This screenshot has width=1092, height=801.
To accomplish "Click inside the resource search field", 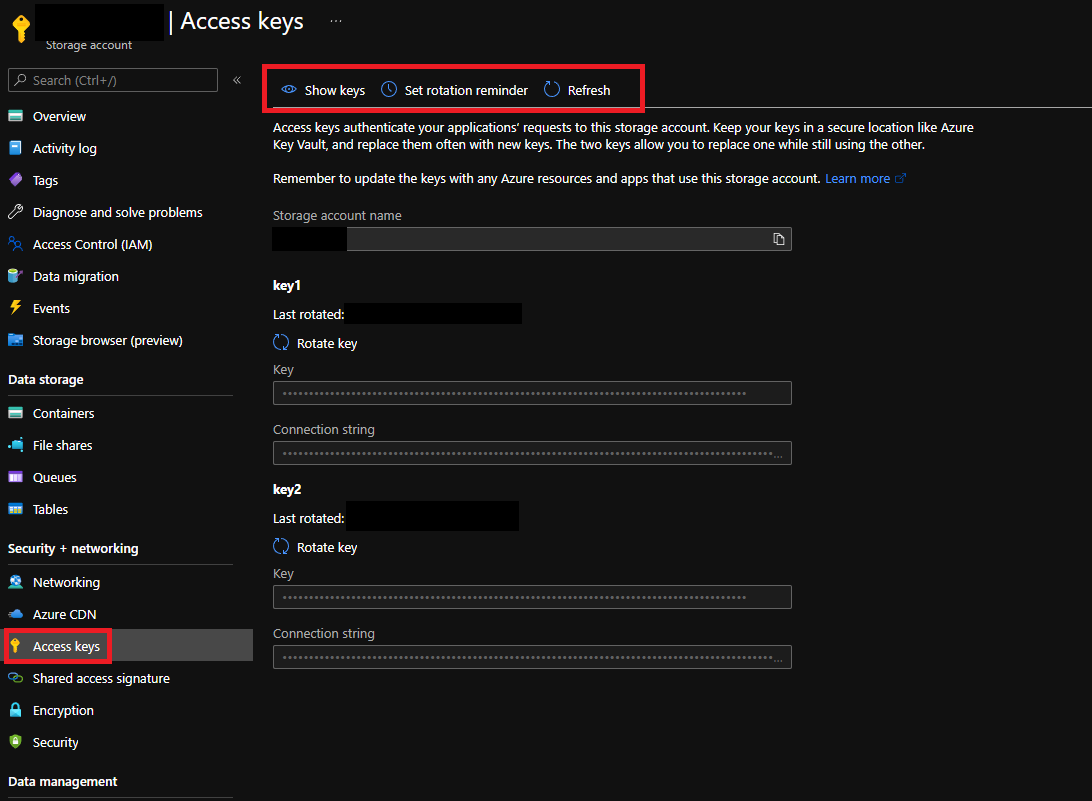I will pyautogui.click(x=112, y=80).
